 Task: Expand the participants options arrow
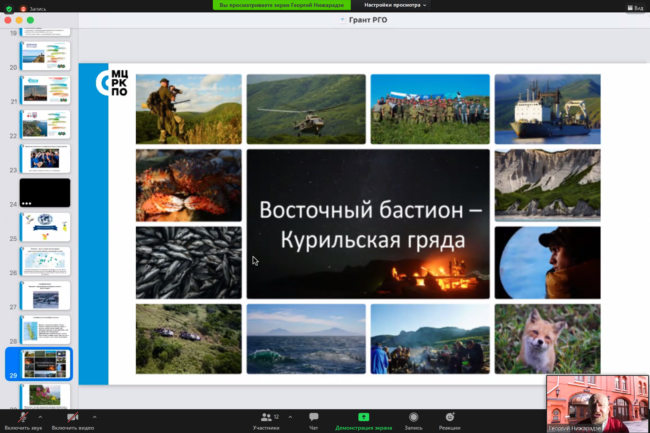pyautogui.click(x=290, y=417)
